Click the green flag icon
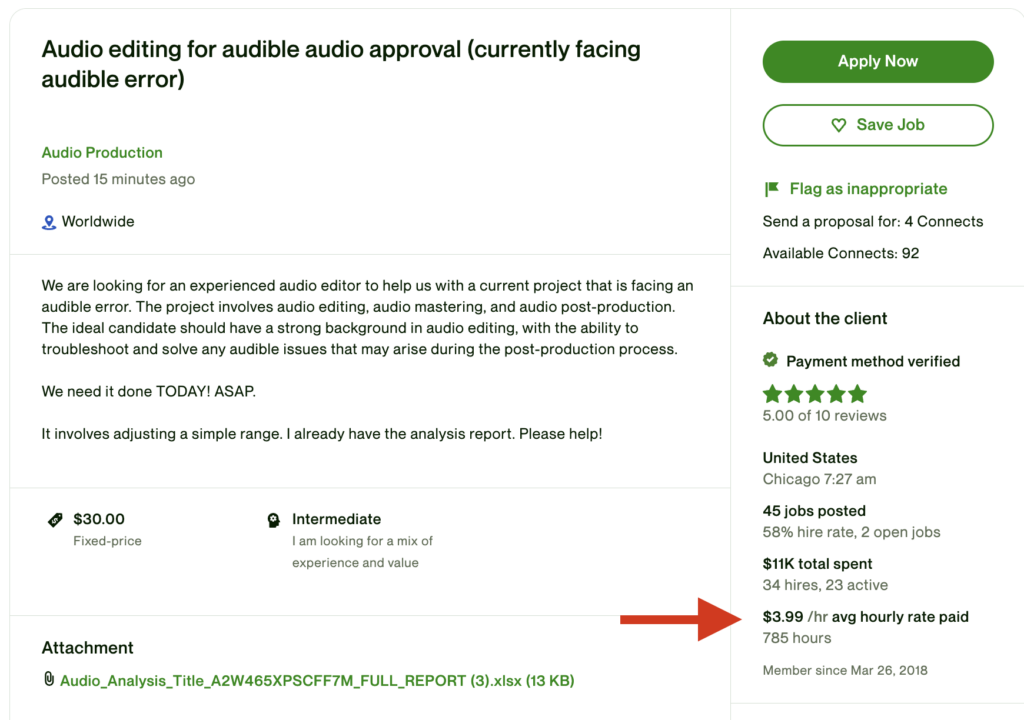Screen dimensions: 1024x720 point(771,189)
